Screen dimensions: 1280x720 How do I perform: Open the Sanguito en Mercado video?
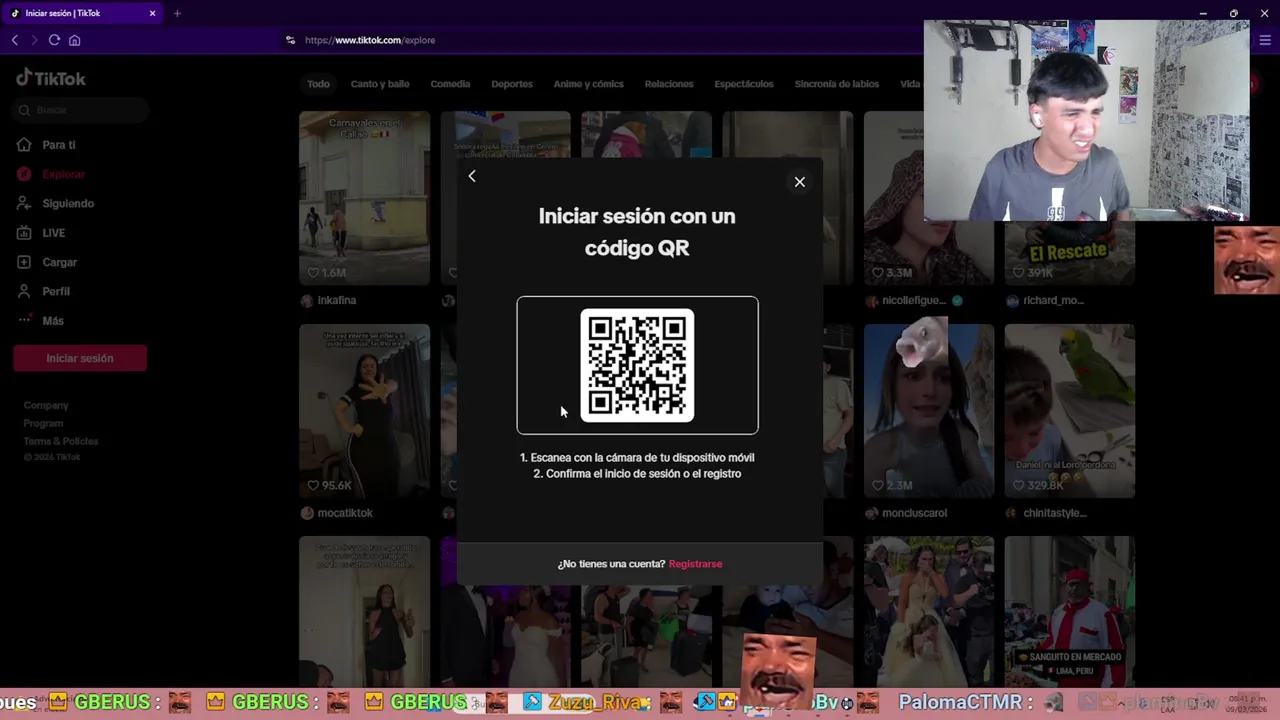click(x=1070, y=611)
